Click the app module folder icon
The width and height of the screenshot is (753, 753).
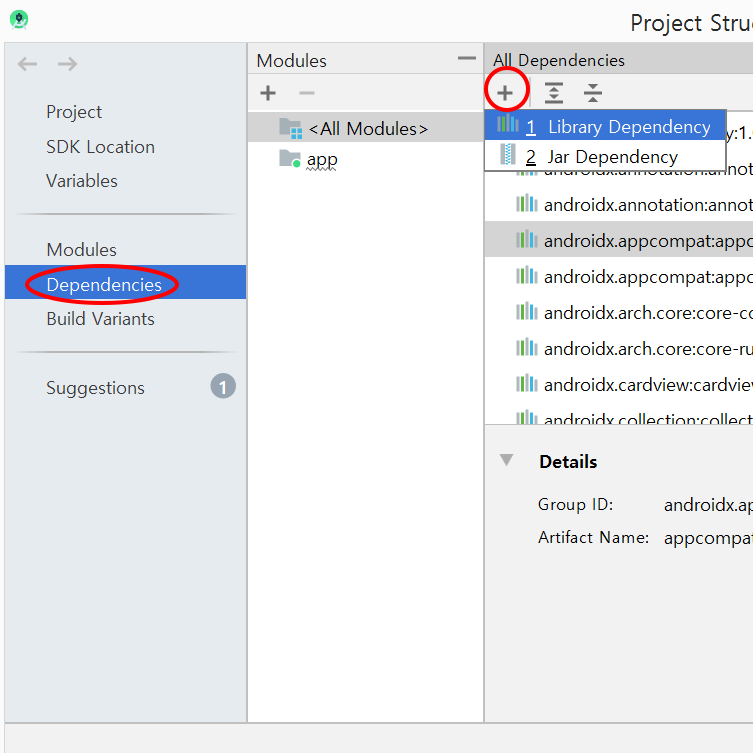290,158
